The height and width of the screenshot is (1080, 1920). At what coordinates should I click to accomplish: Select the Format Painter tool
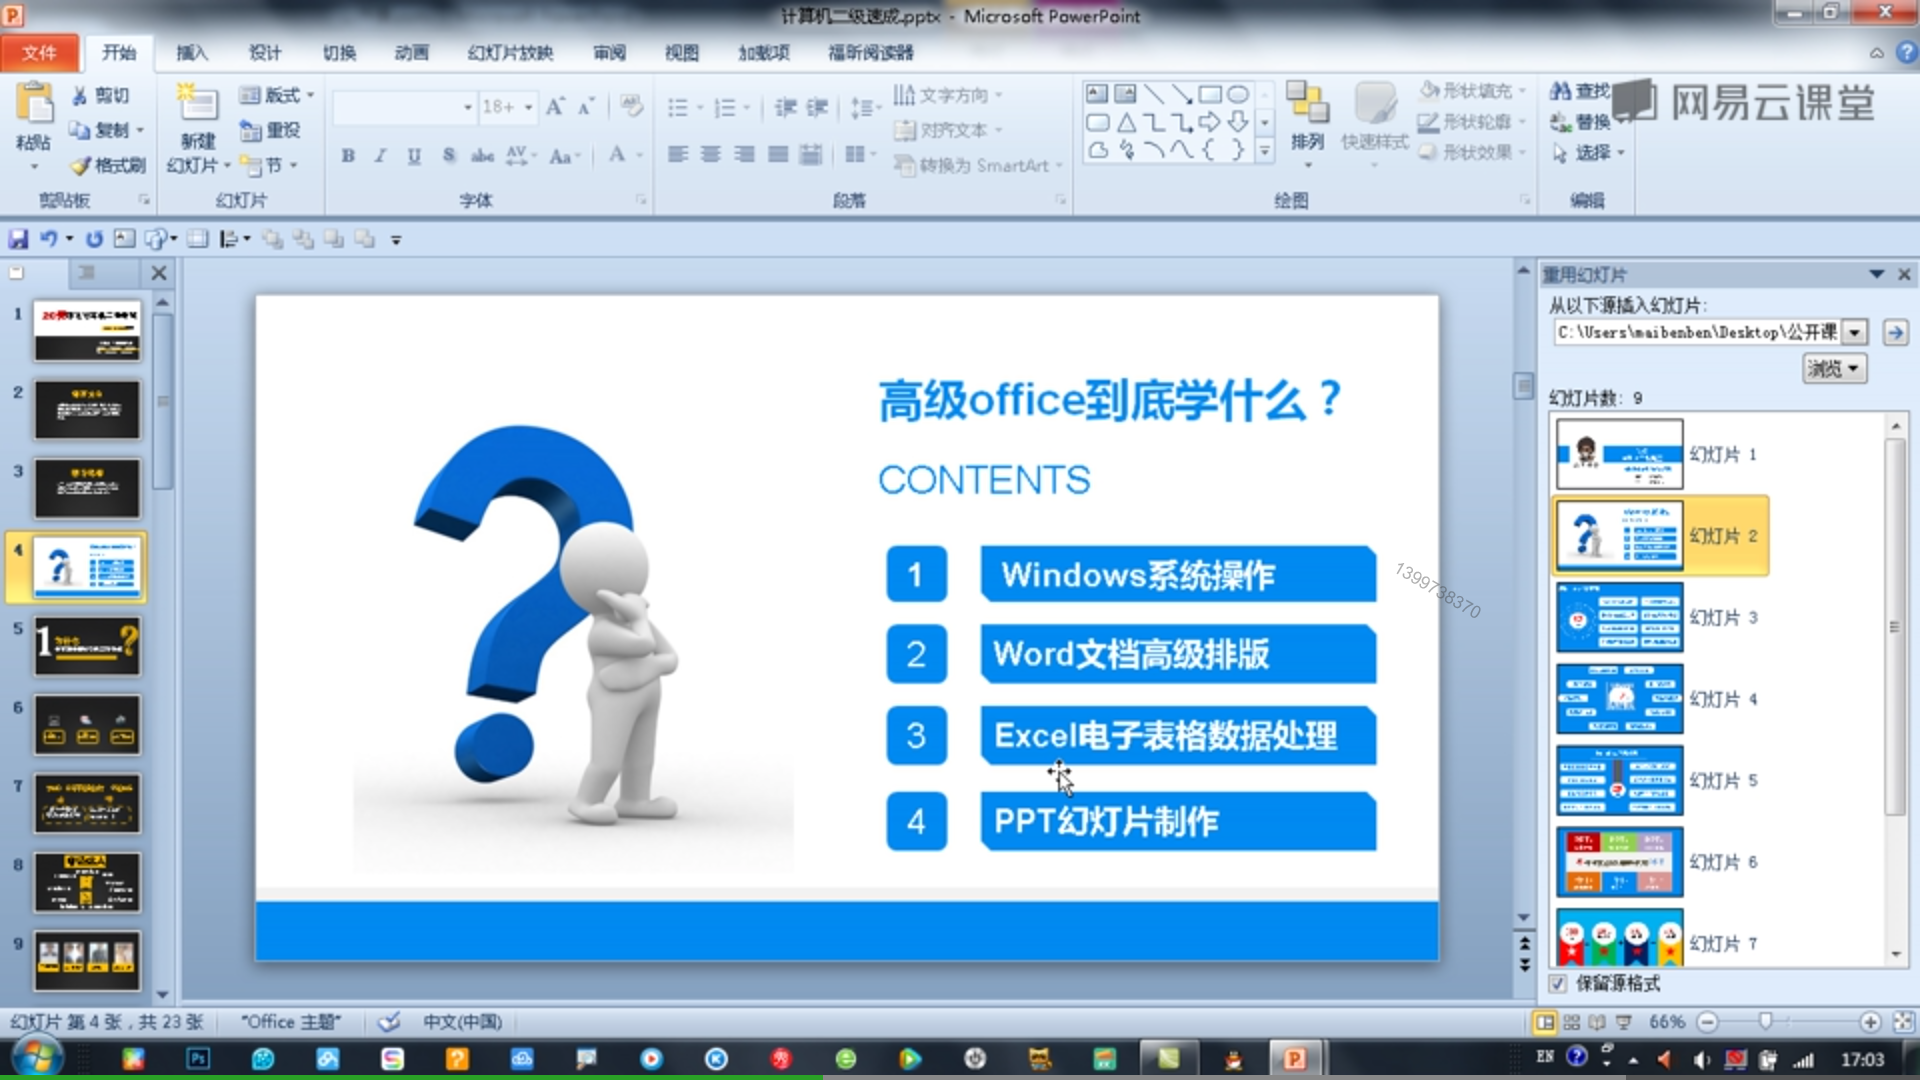tap(107, 166)
